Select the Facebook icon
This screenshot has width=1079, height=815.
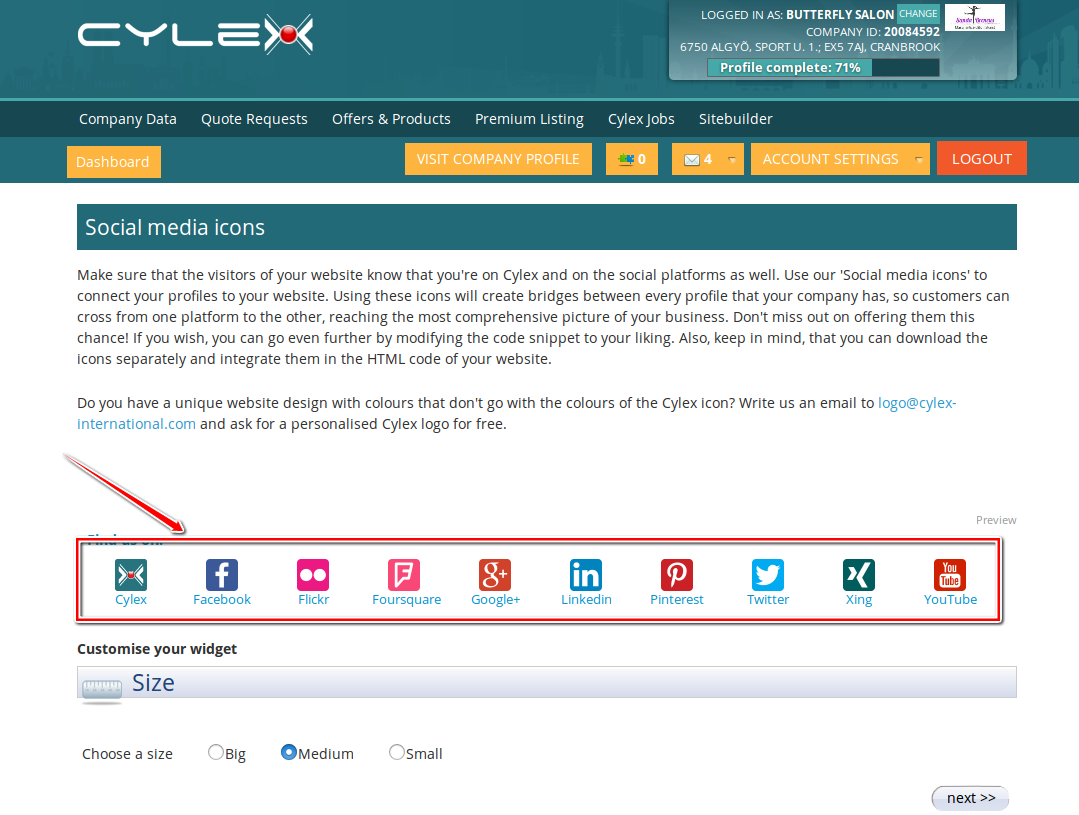221,574
